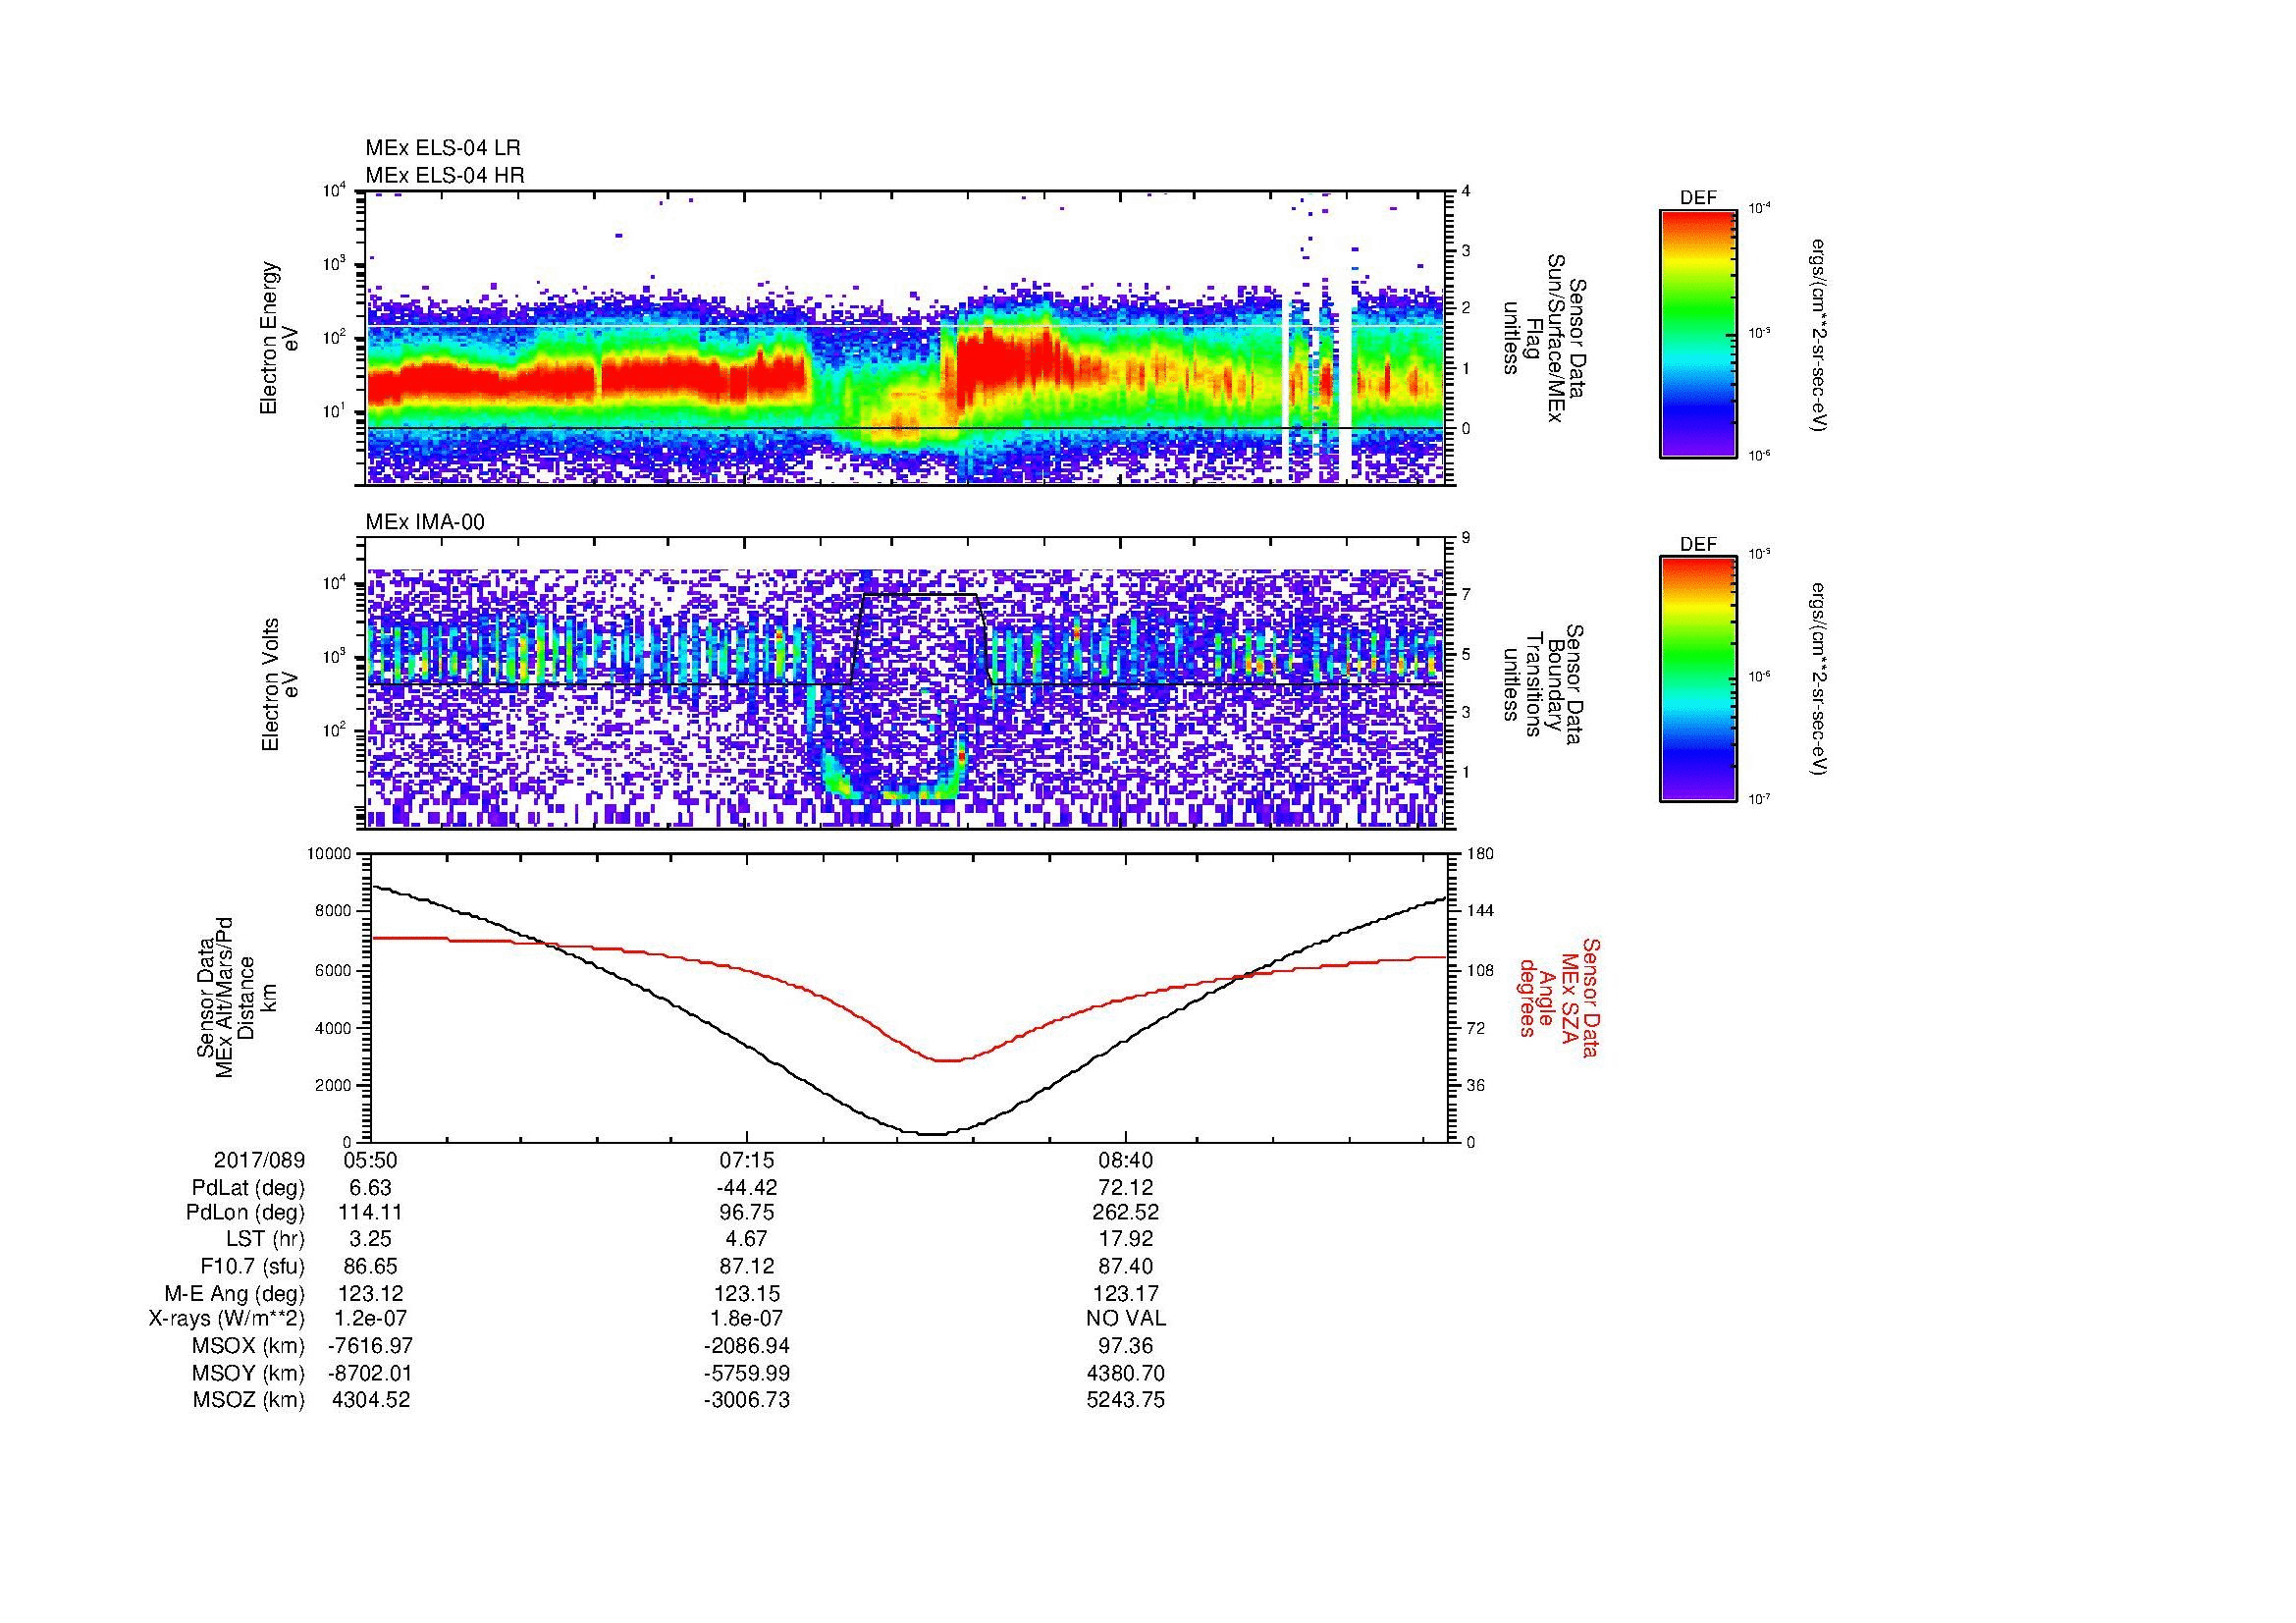This screenshot has width=2296, height=1623.
Task: Click the 'Electron Energy eV' axis label
Action: (278, 338)
